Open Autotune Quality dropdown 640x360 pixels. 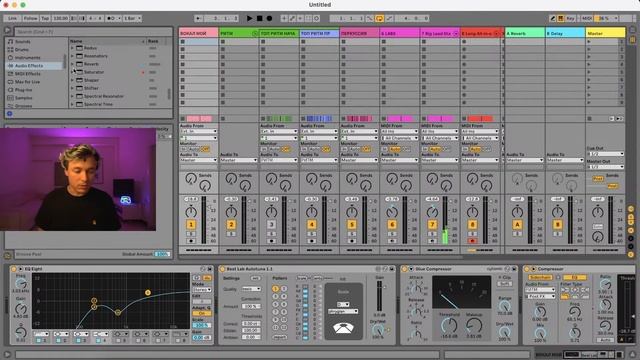(251, 289)
